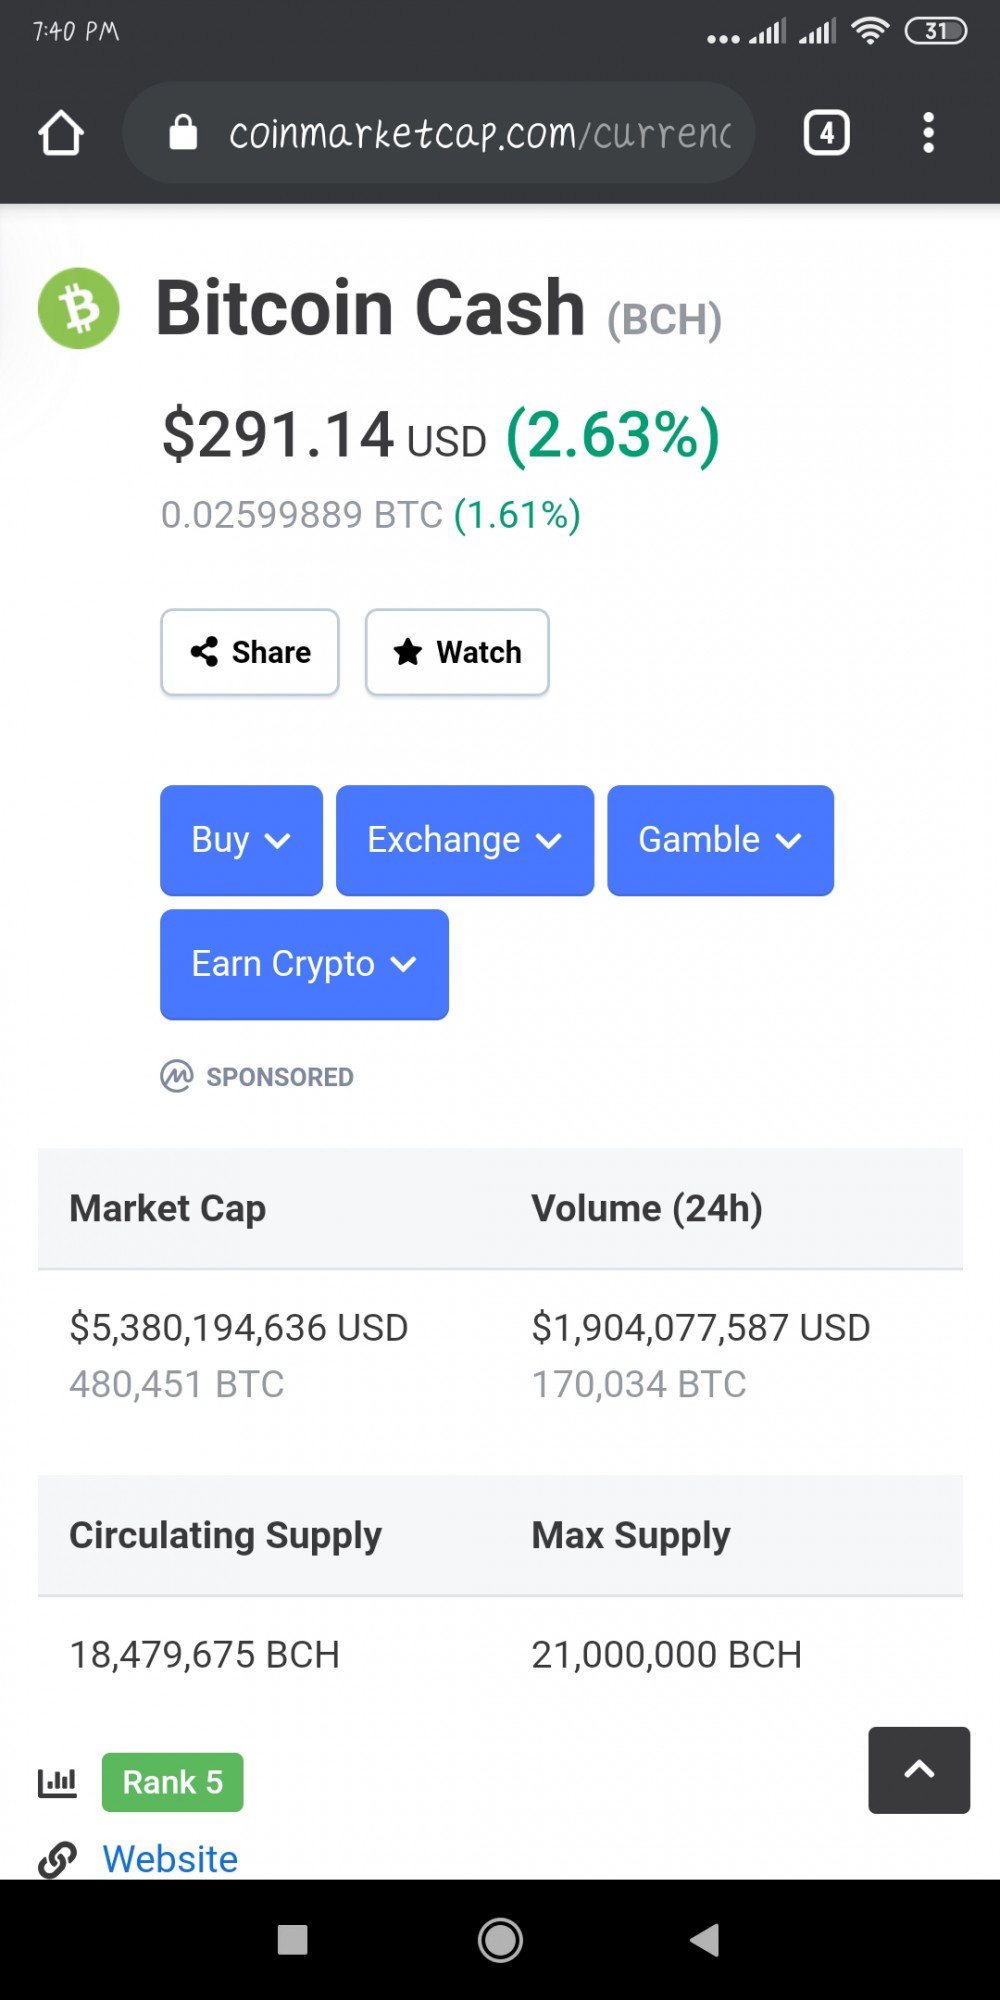Open the Earn Crypto dropdown
The height and width of the screenshot is (2000, 1000).
[304, 964]
